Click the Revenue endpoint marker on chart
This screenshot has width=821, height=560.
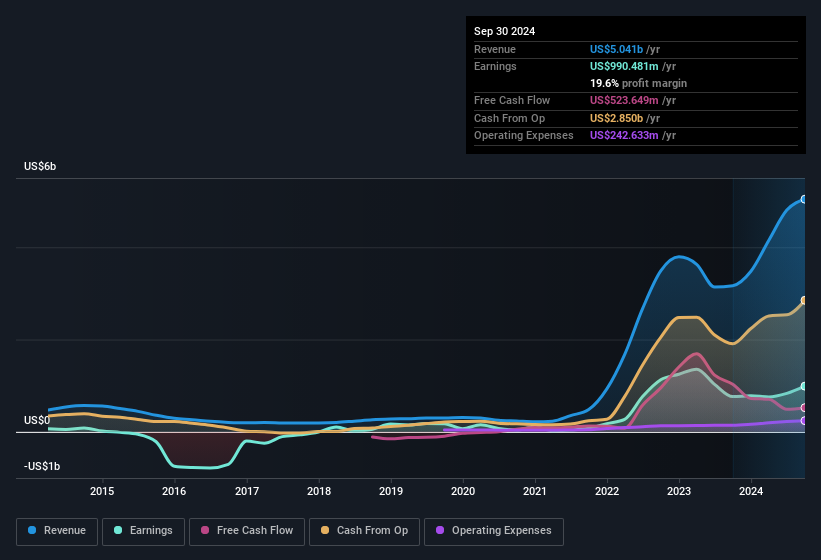(x=804, y=199)
